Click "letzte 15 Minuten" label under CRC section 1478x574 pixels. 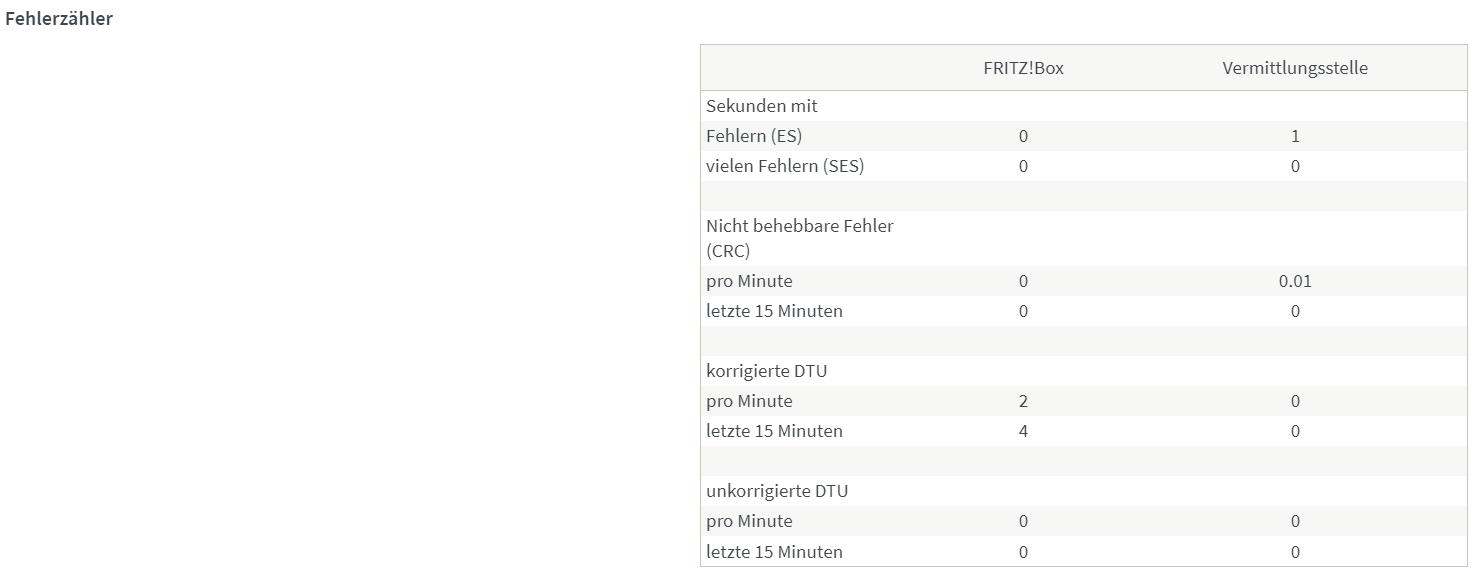774,311
